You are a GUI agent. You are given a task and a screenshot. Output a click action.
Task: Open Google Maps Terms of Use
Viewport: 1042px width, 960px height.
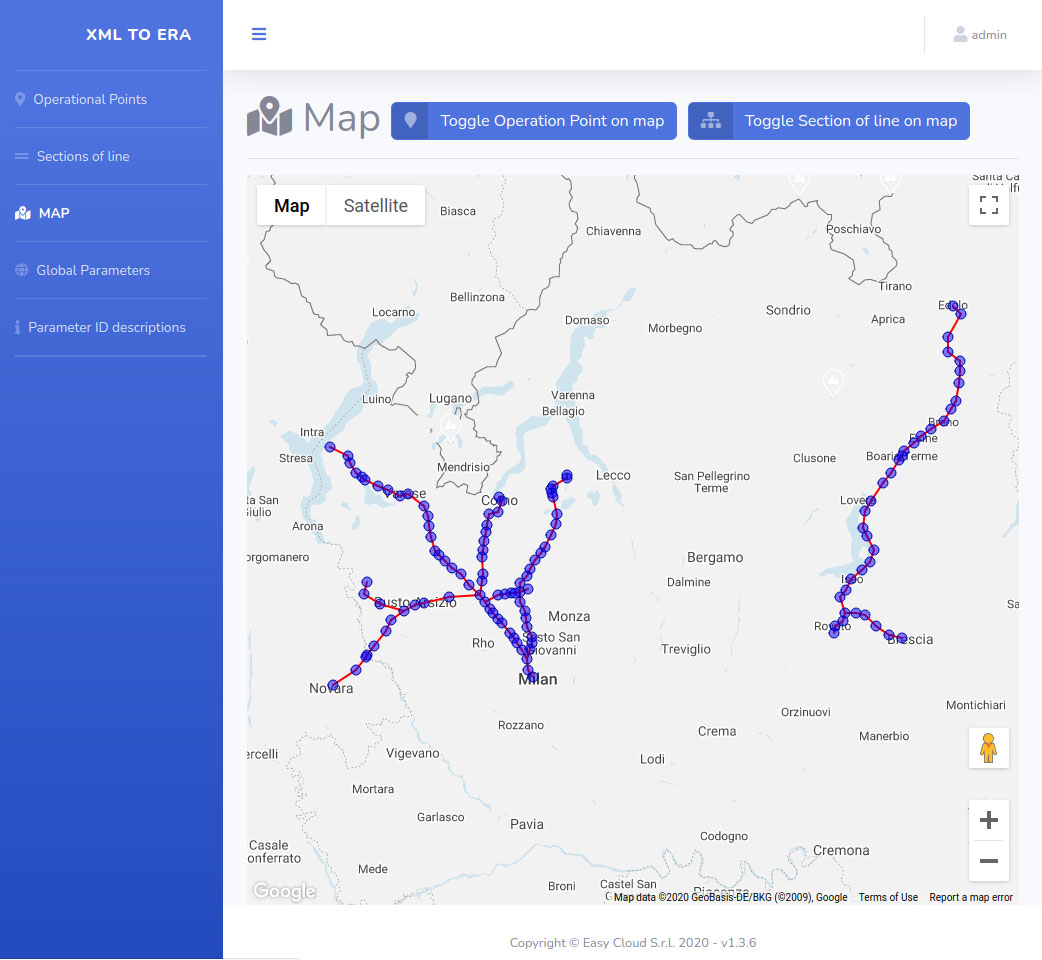point(888,897)
